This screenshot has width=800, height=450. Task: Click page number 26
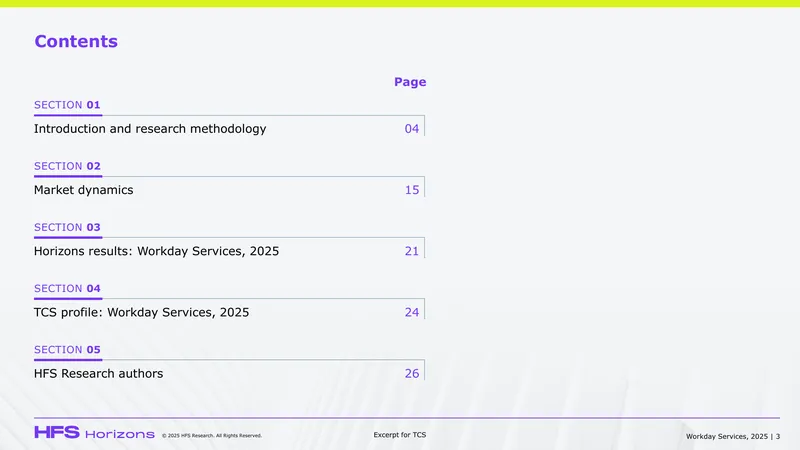click(412, 373)
